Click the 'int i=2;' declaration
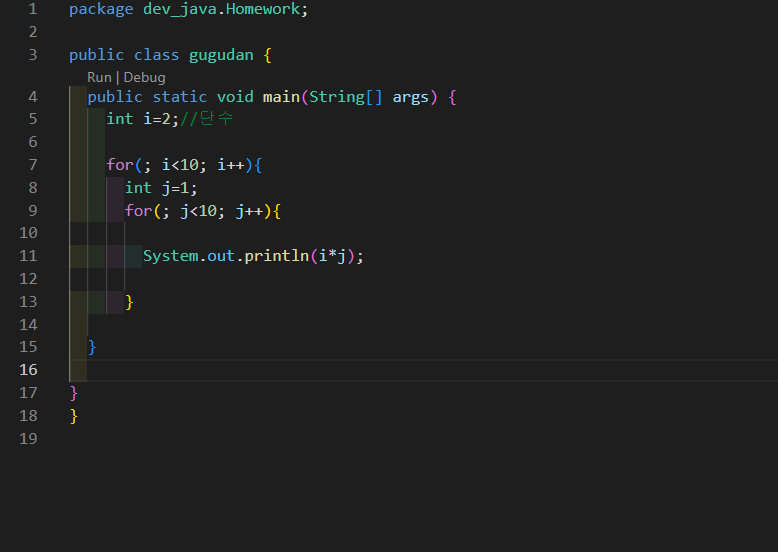Screen dimensions: 778x552 tap(142, 119)
